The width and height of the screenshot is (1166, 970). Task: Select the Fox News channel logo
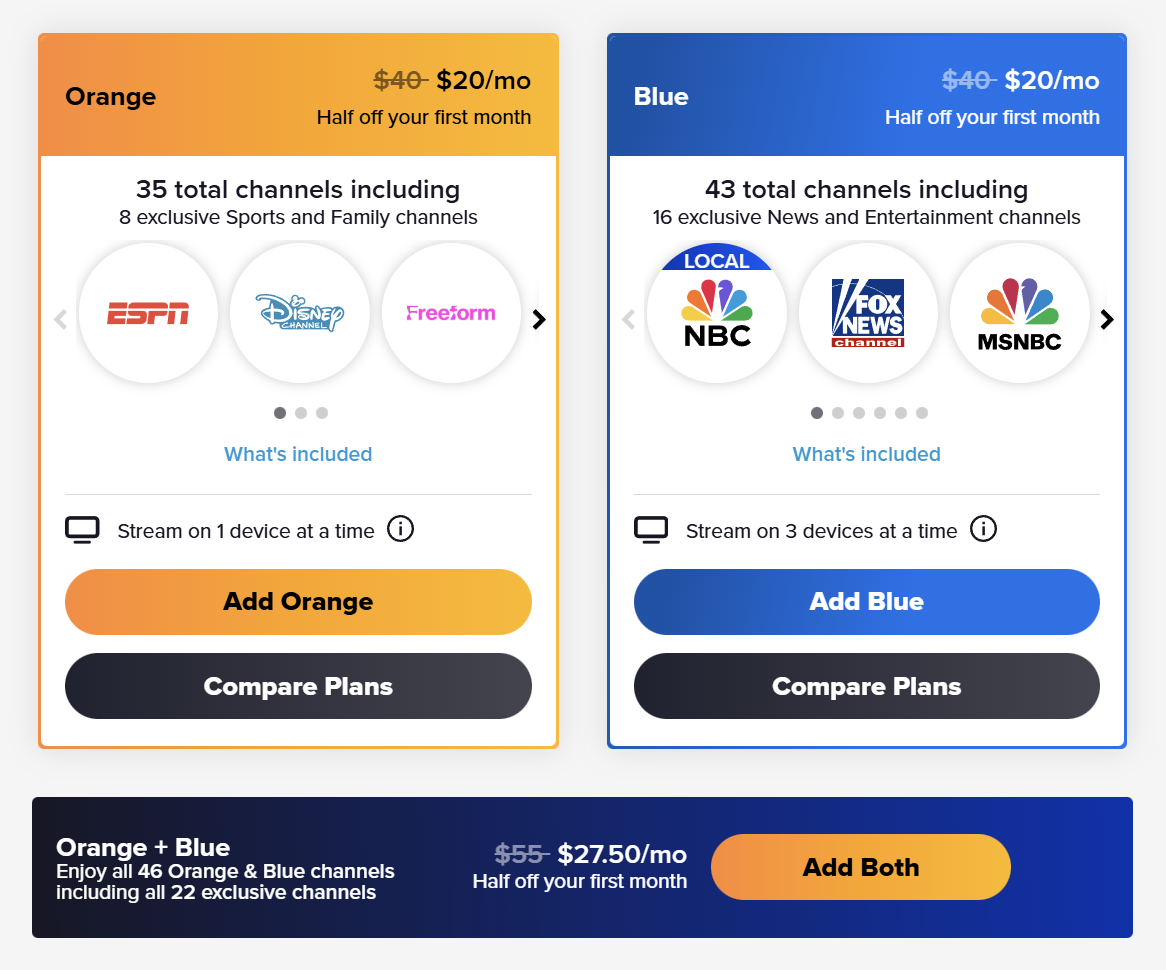tap(868, 313)
